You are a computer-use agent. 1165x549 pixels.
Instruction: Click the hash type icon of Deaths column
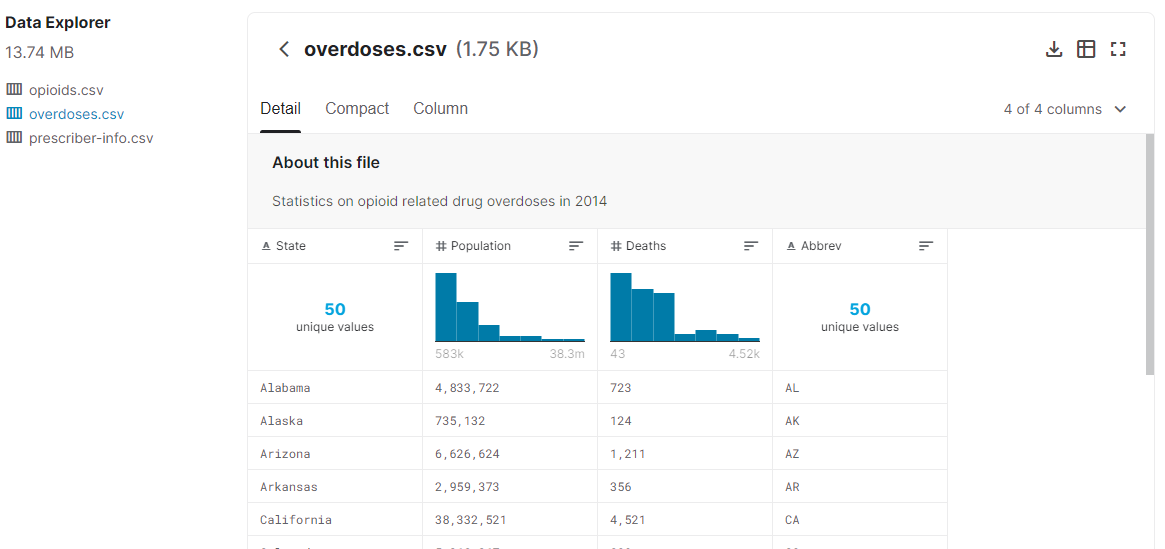[x=616, y=246]
